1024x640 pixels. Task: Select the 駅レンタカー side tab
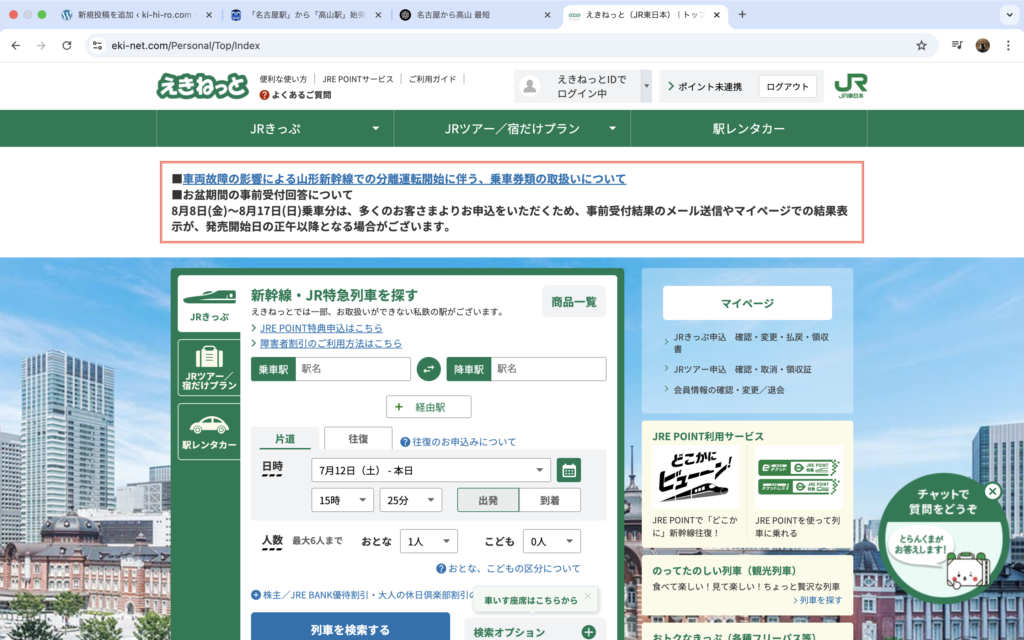pos(209,432)
